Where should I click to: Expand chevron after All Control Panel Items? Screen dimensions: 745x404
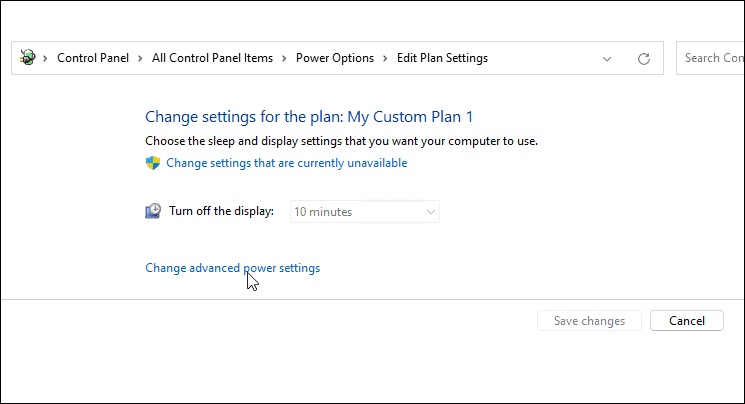[x=284, y=58]
